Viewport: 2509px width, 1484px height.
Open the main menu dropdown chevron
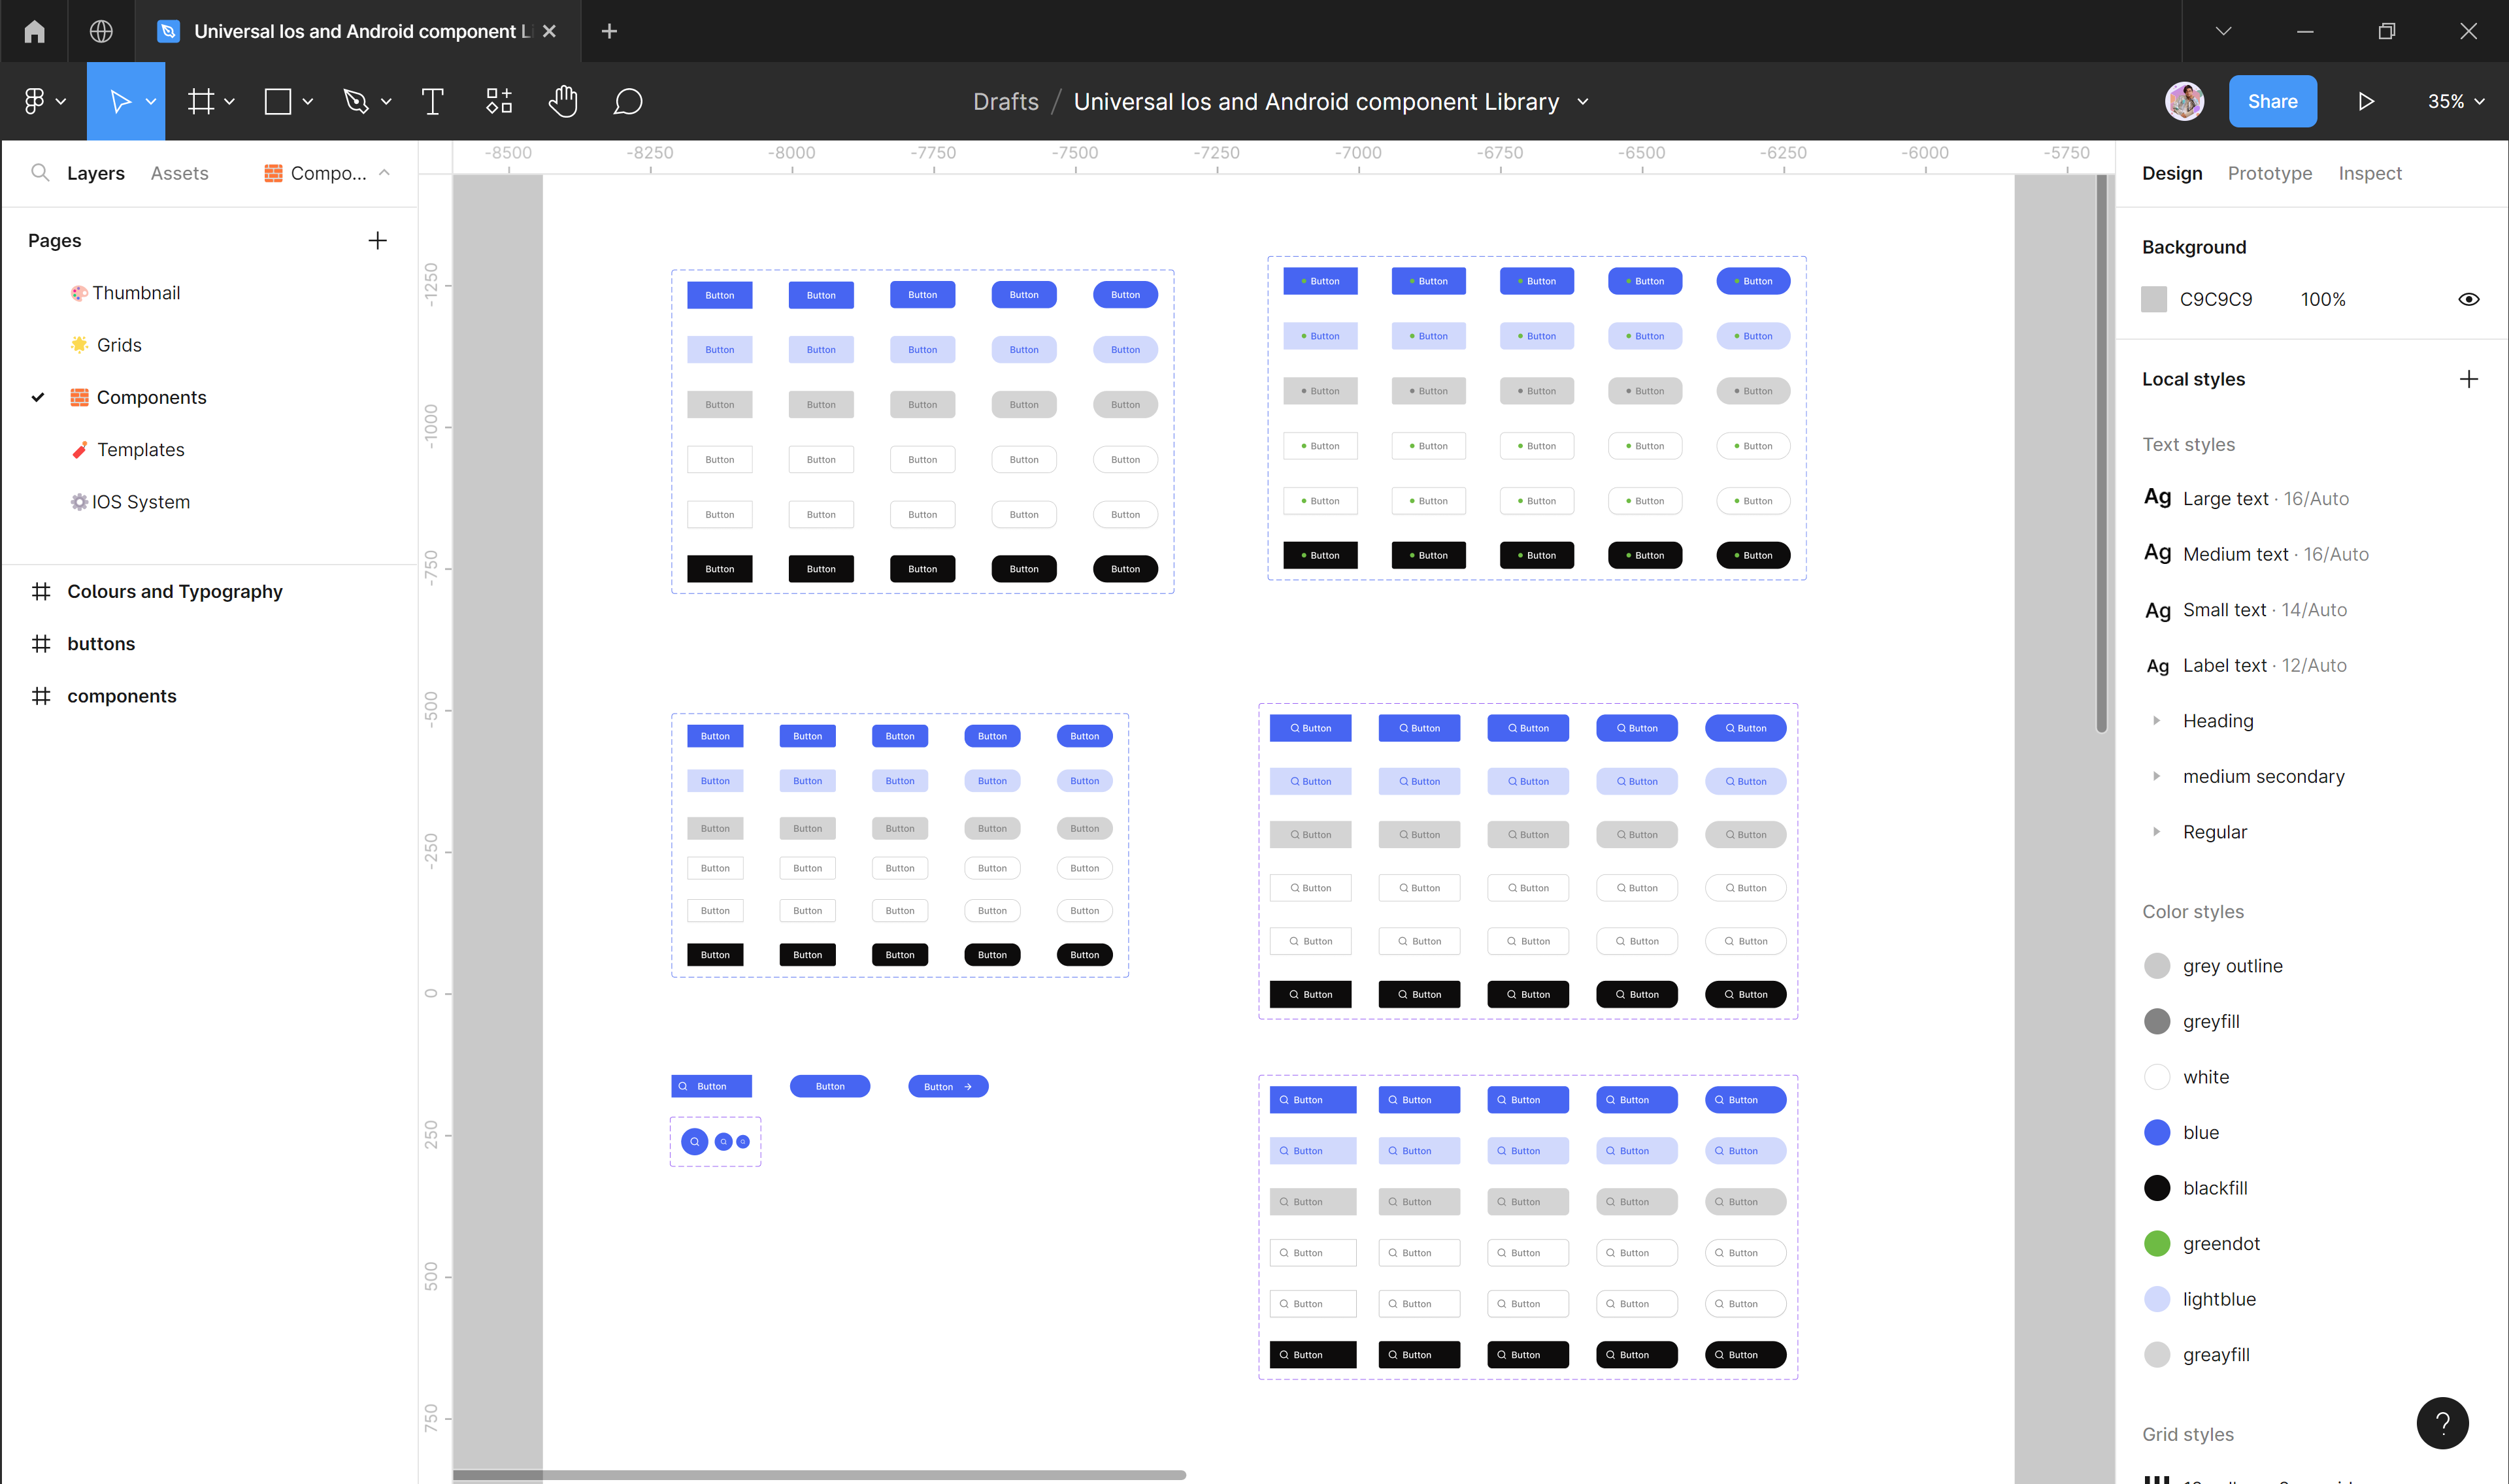tap(61, 101)
